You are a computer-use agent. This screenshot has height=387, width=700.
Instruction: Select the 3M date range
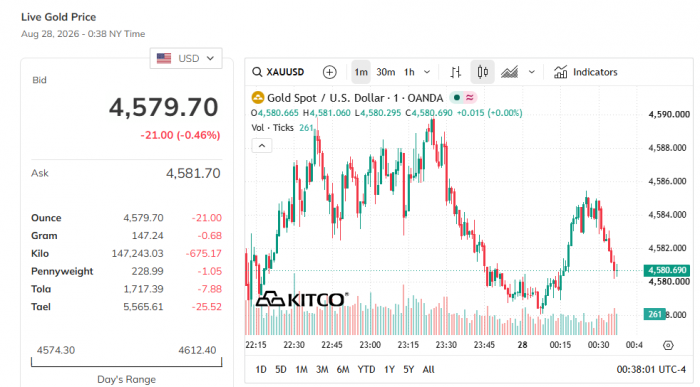(322, 370)
